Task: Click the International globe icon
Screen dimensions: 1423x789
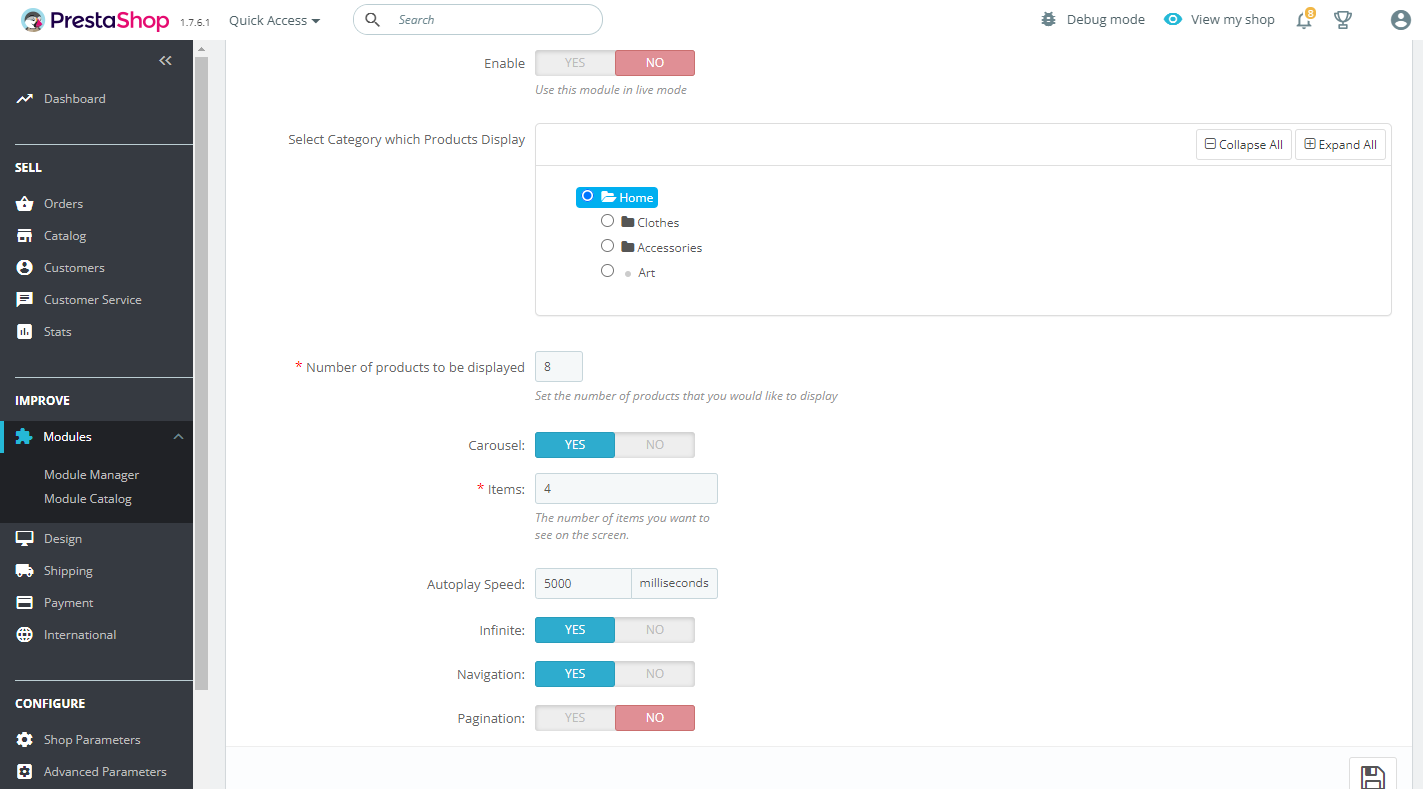Action: tap(25, 635)
